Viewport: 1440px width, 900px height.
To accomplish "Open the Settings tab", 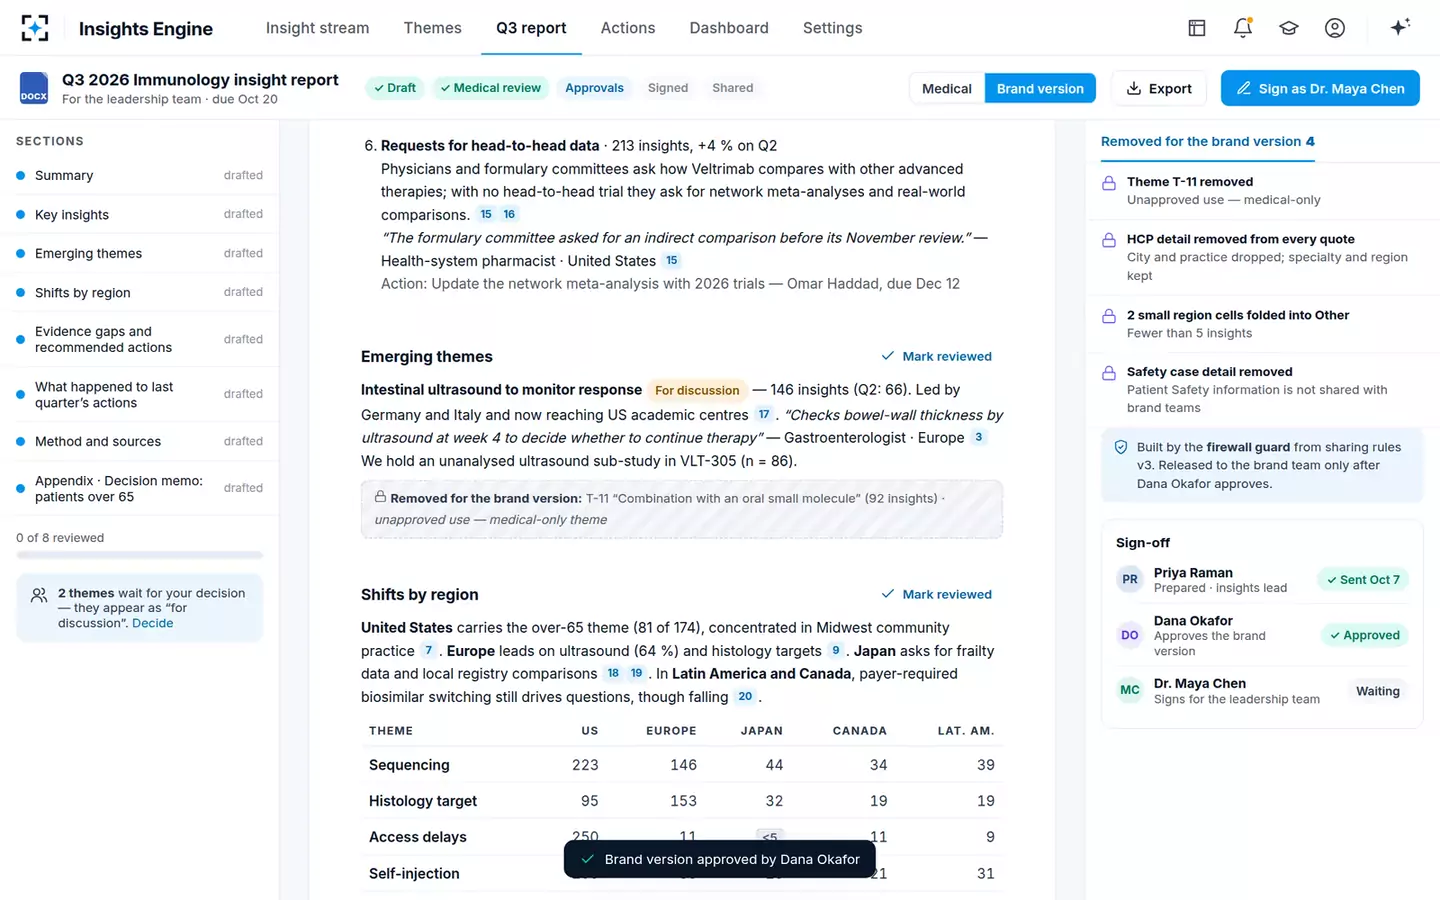I will click(x=833, y=28).
